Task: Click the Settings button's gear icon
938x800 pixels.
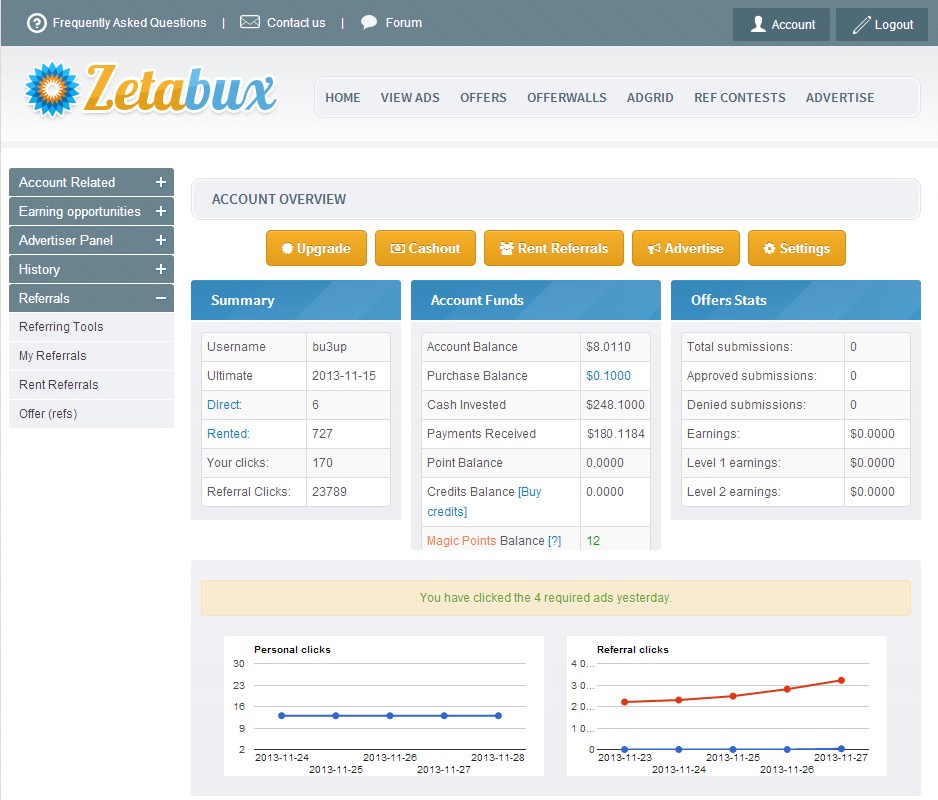Action: [769, 248]
